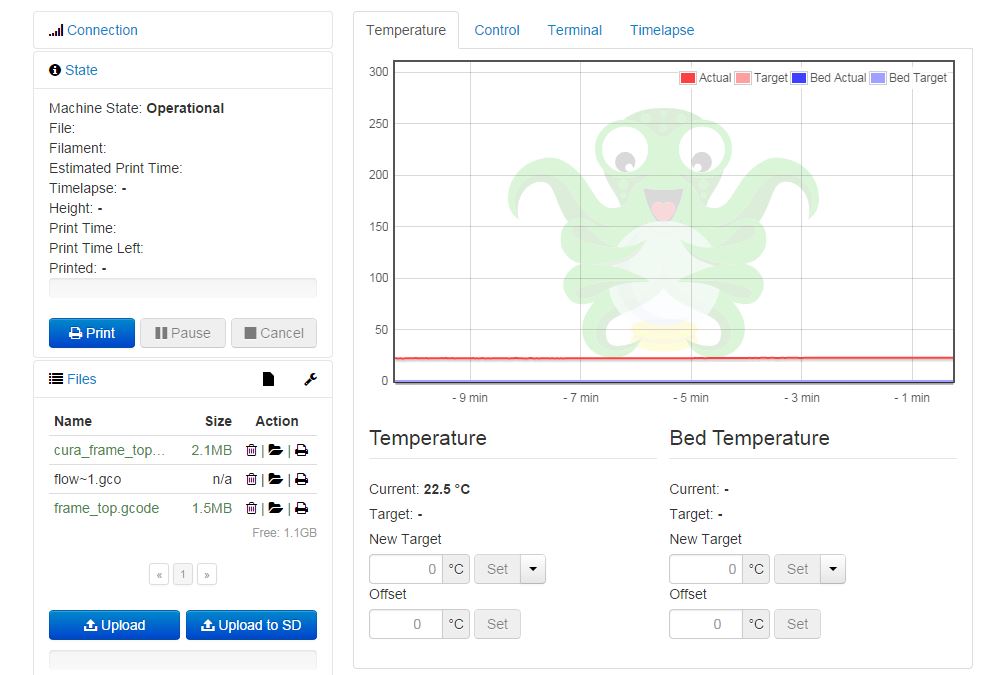Viewport: 982px width, 675px height.
Task: Load flow~1.gco using folder icon
Action: point(276,479)
